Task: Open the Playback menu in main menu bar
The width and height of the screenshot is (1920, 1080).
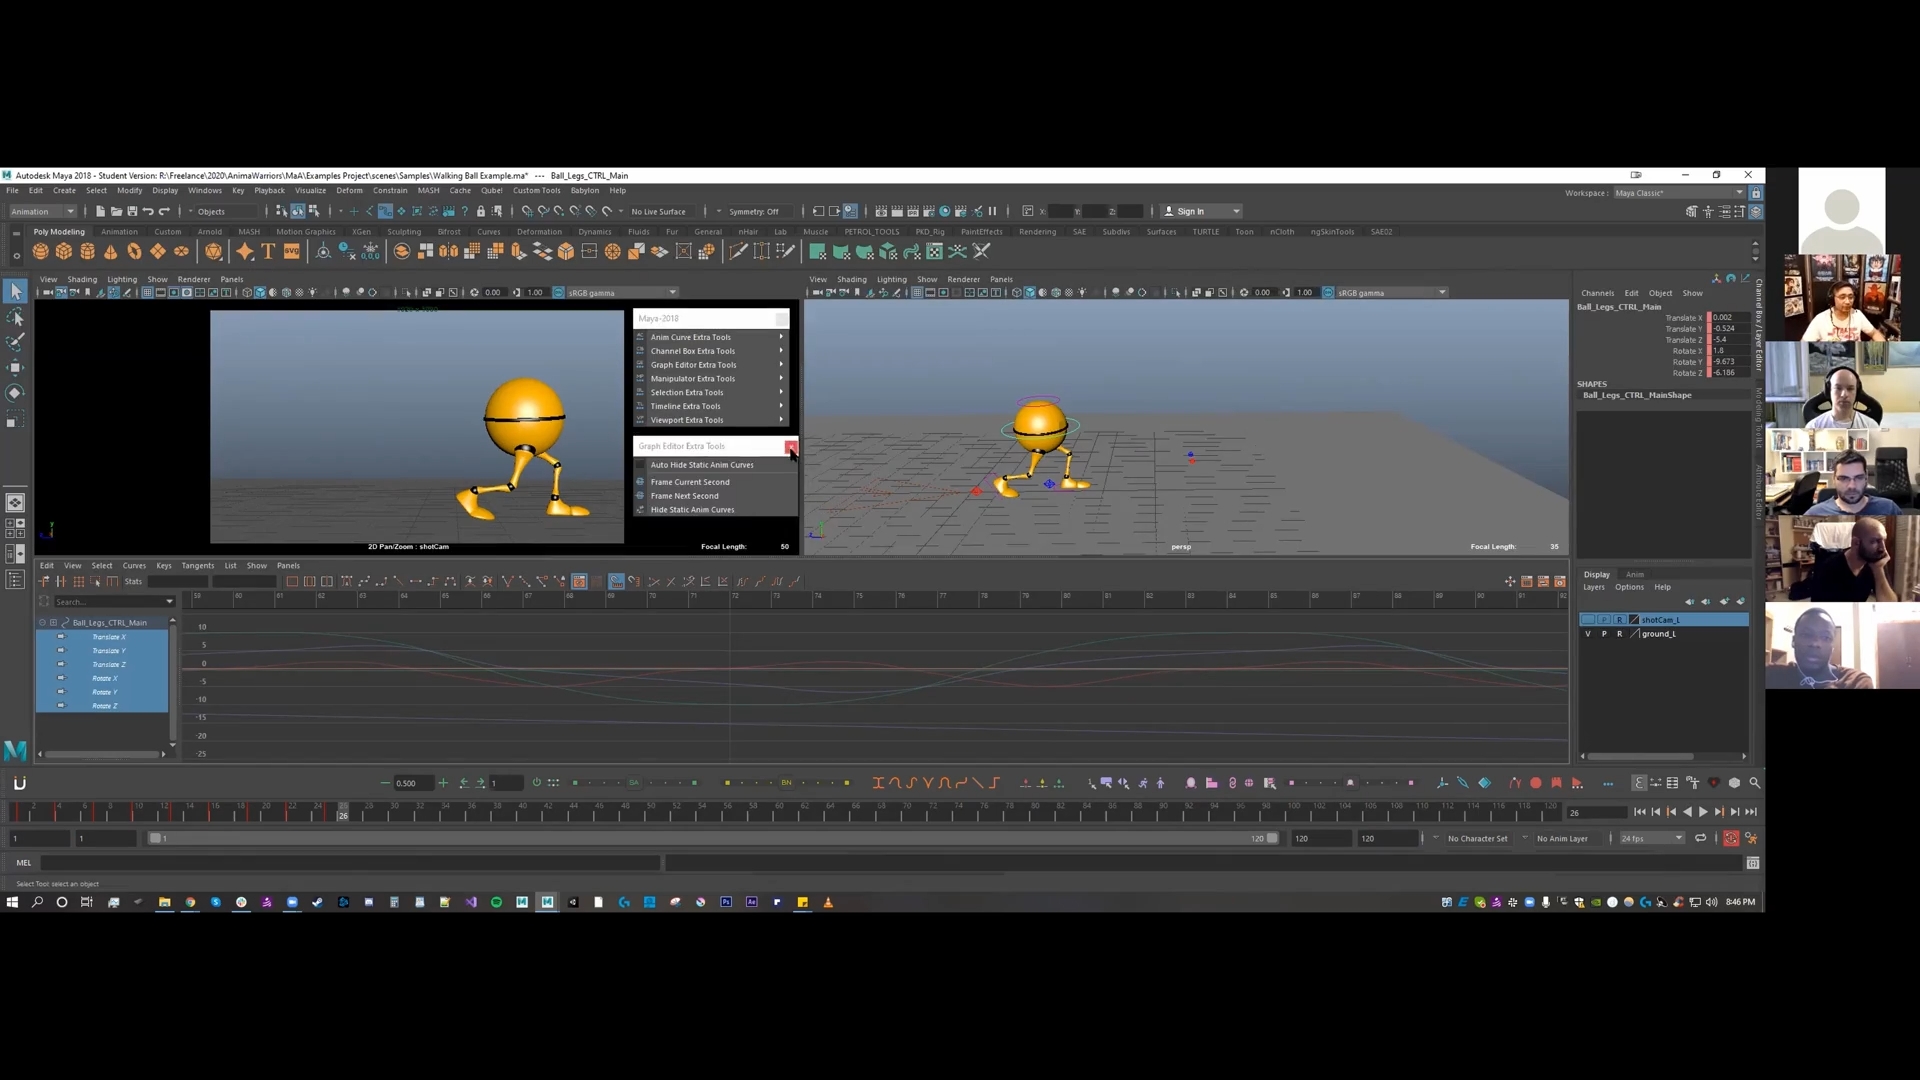Action: click(x=269, y=191)
